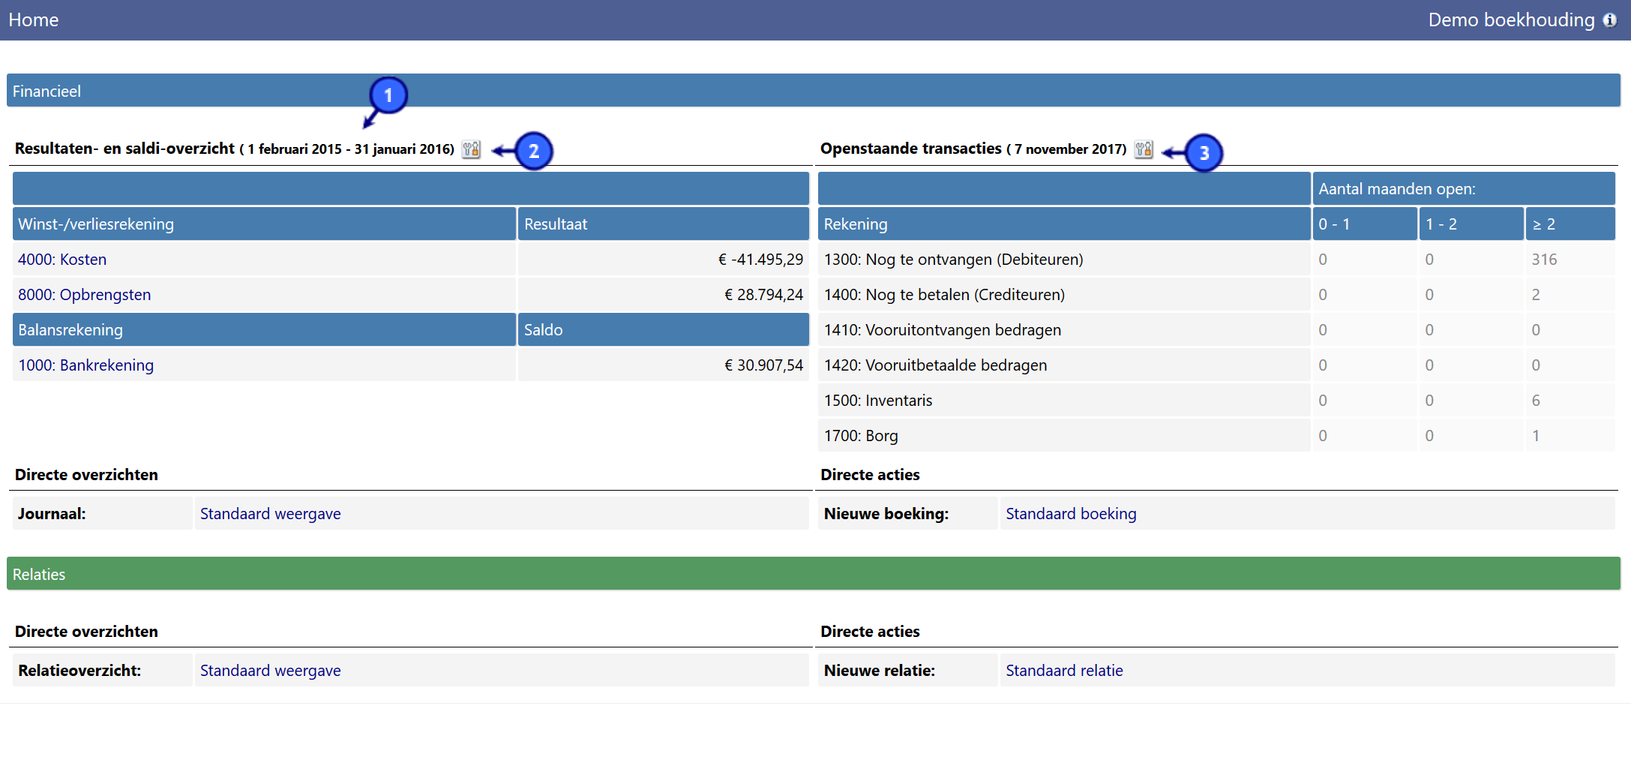Select the € 30.907,54 saldo value

(763, 365)
